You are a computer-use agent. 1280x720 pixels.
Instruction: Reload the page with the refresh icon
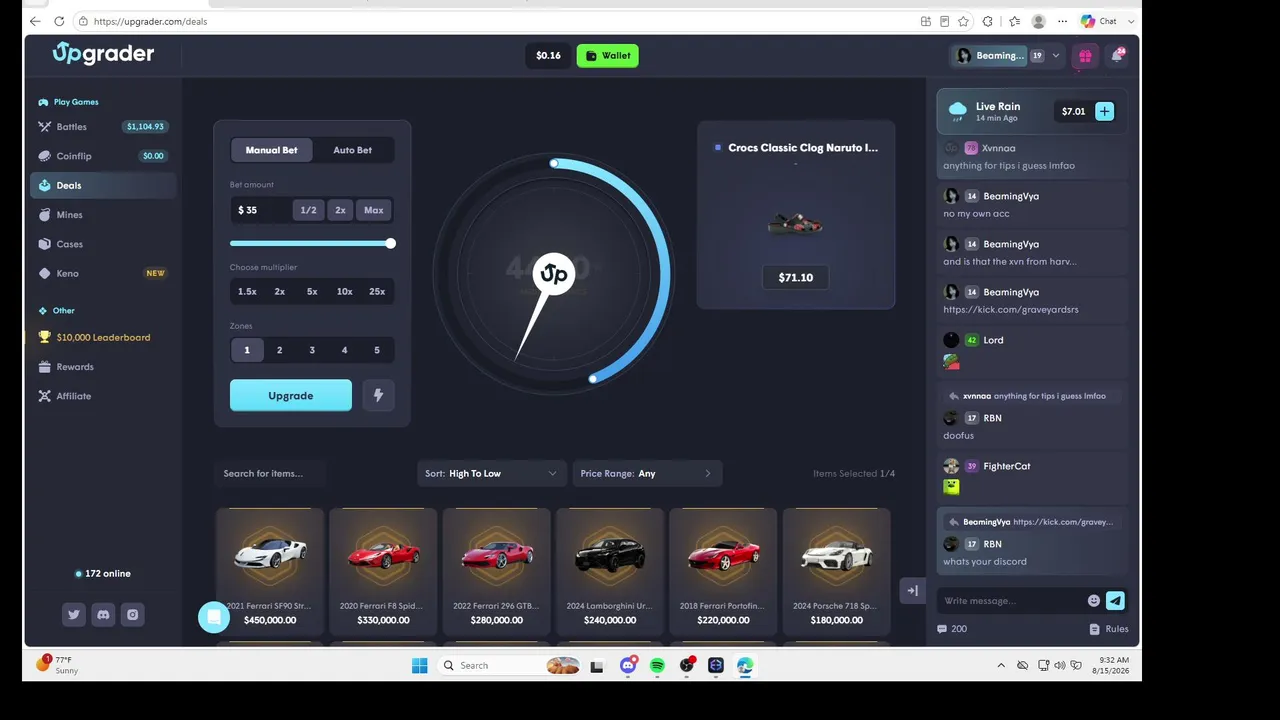(x=59, y=21)
